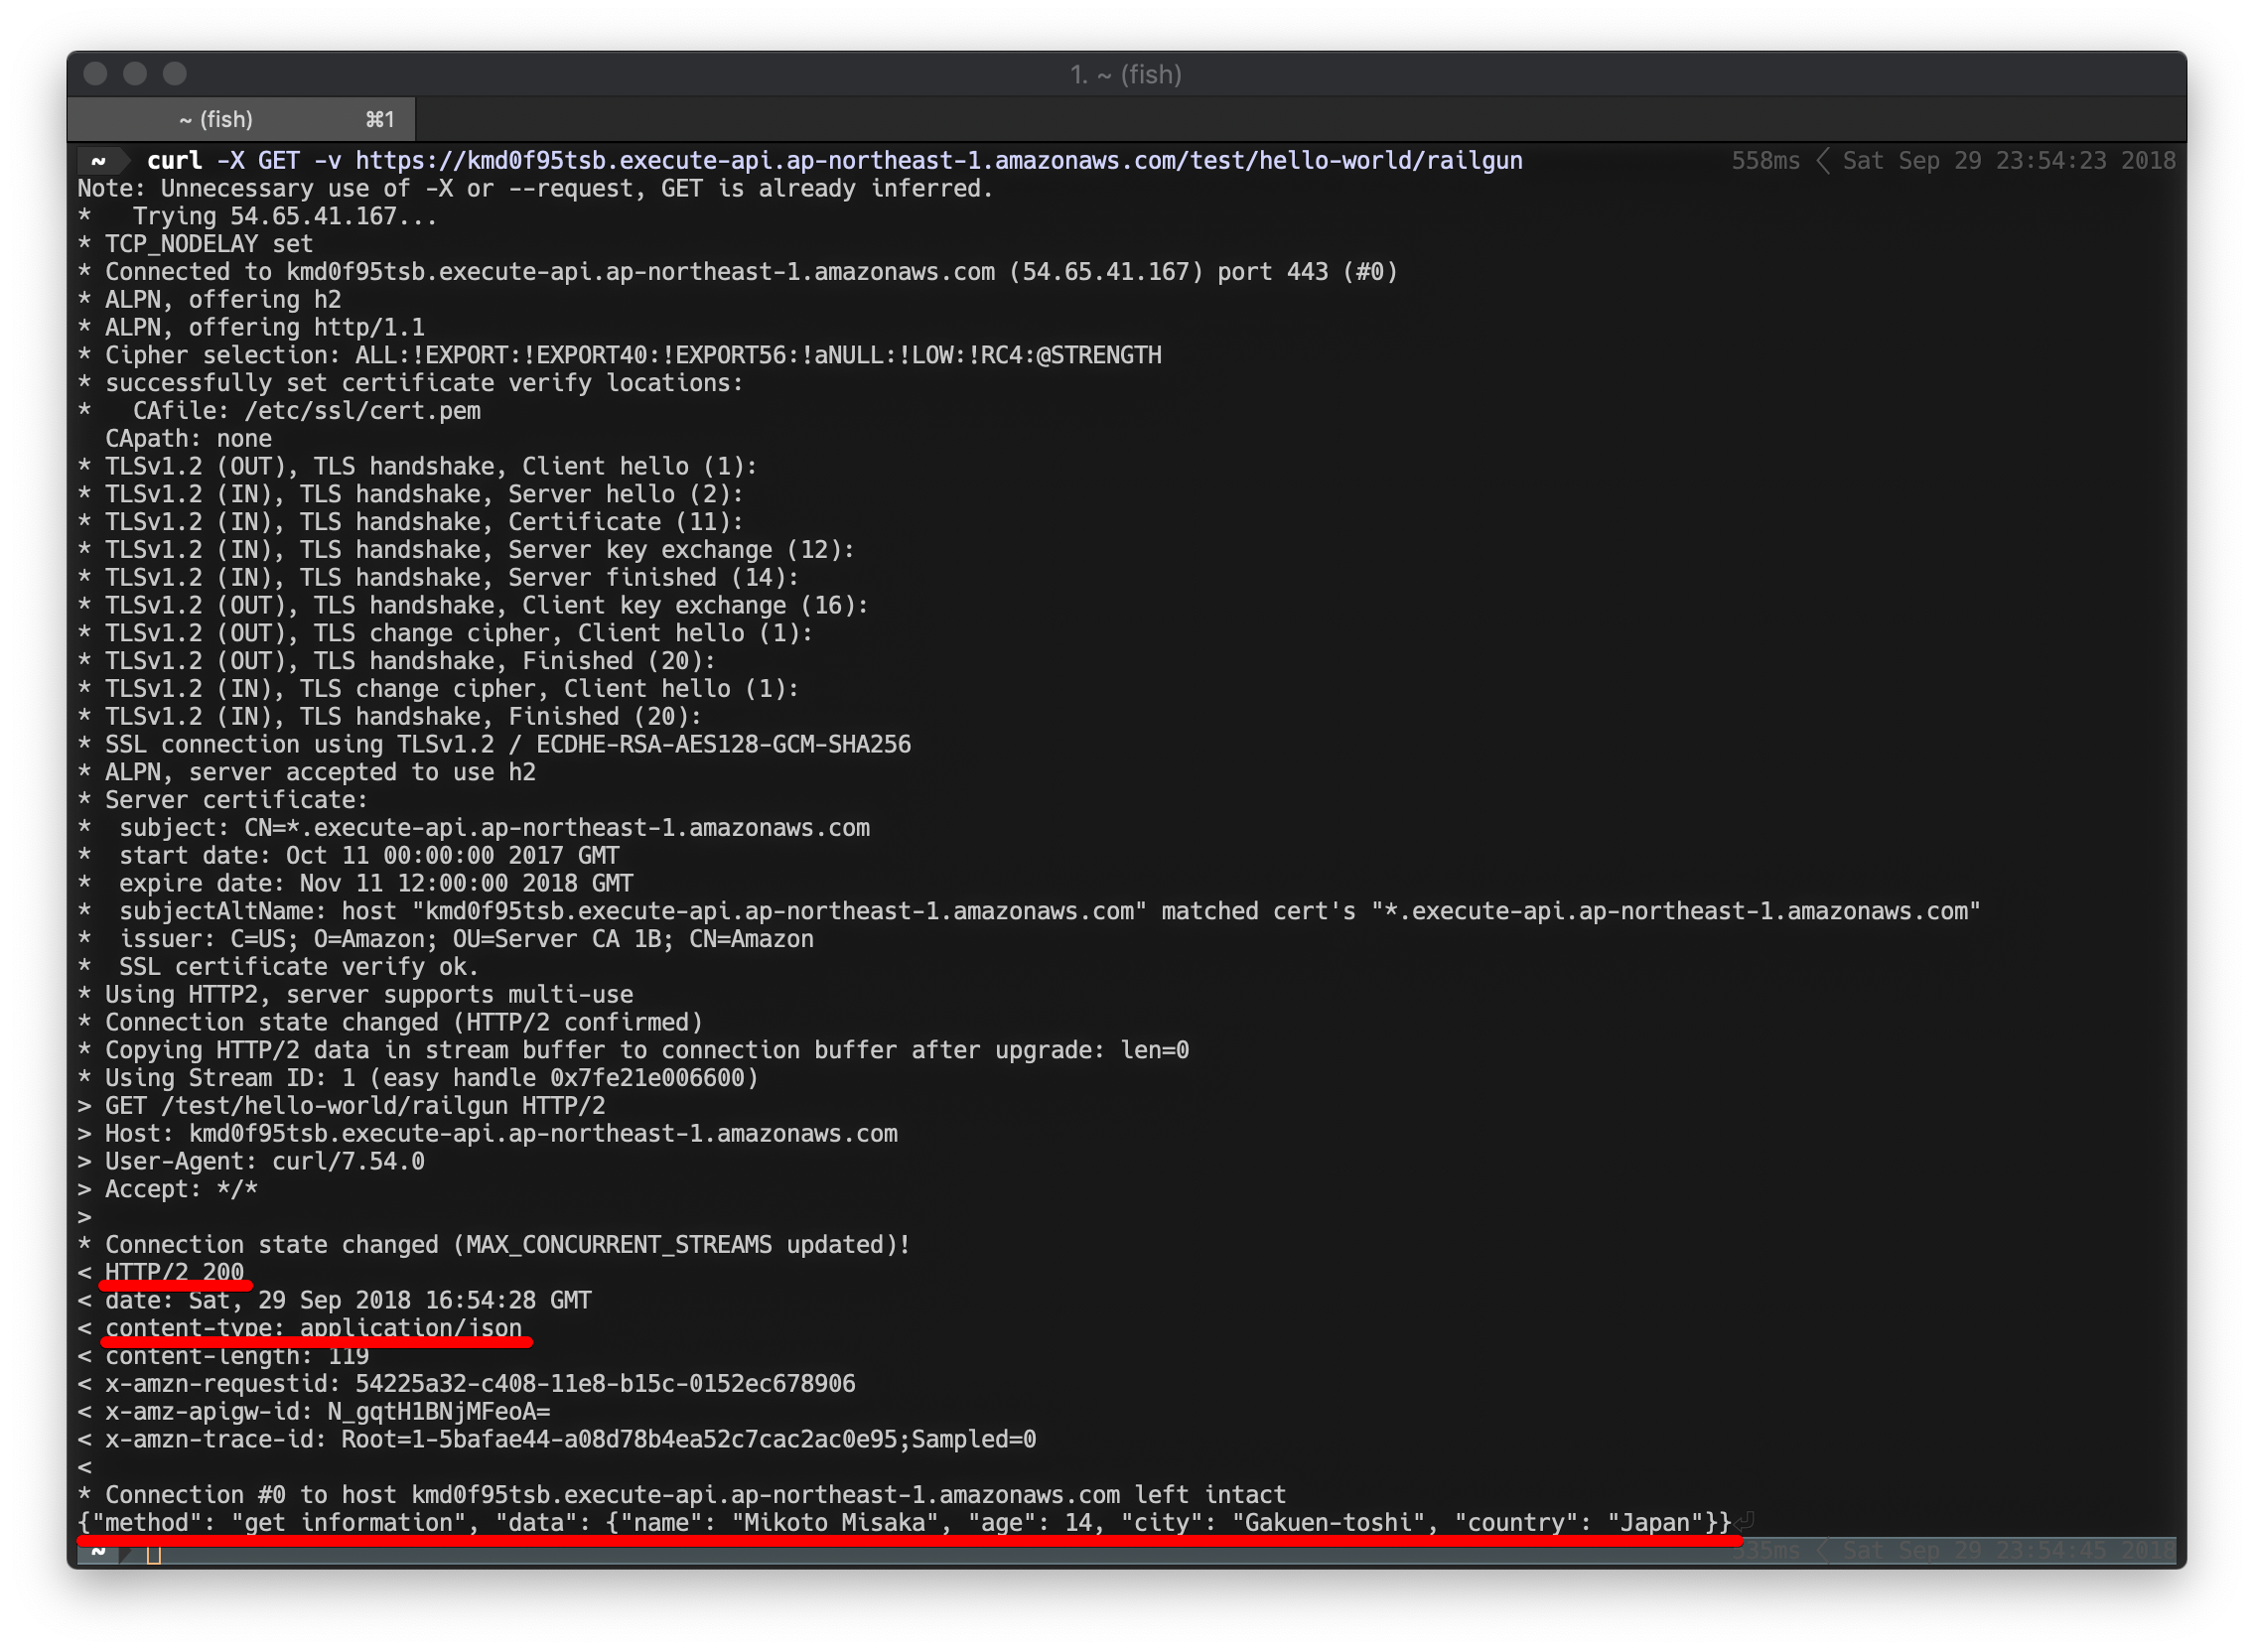Click the 'Copying HTTP/2 data in stream buffer' line
The height and width of the screenshot is (1652, 2254).
(634, 1051)
